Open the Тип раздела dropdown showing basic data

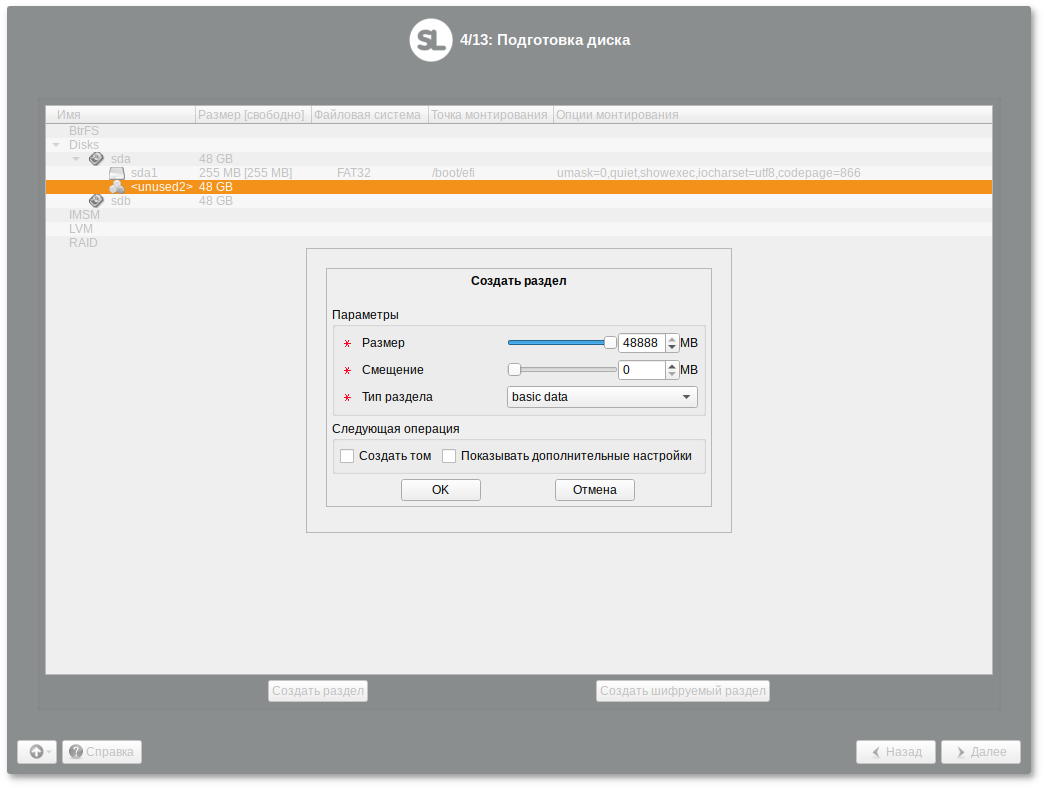point(601,396)
